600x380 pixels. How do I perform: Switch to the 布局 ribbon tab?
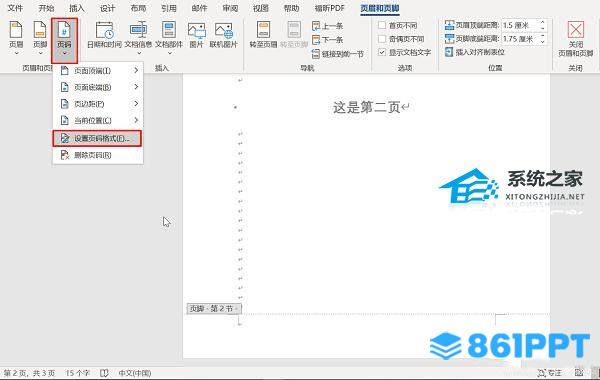point(138,8)
